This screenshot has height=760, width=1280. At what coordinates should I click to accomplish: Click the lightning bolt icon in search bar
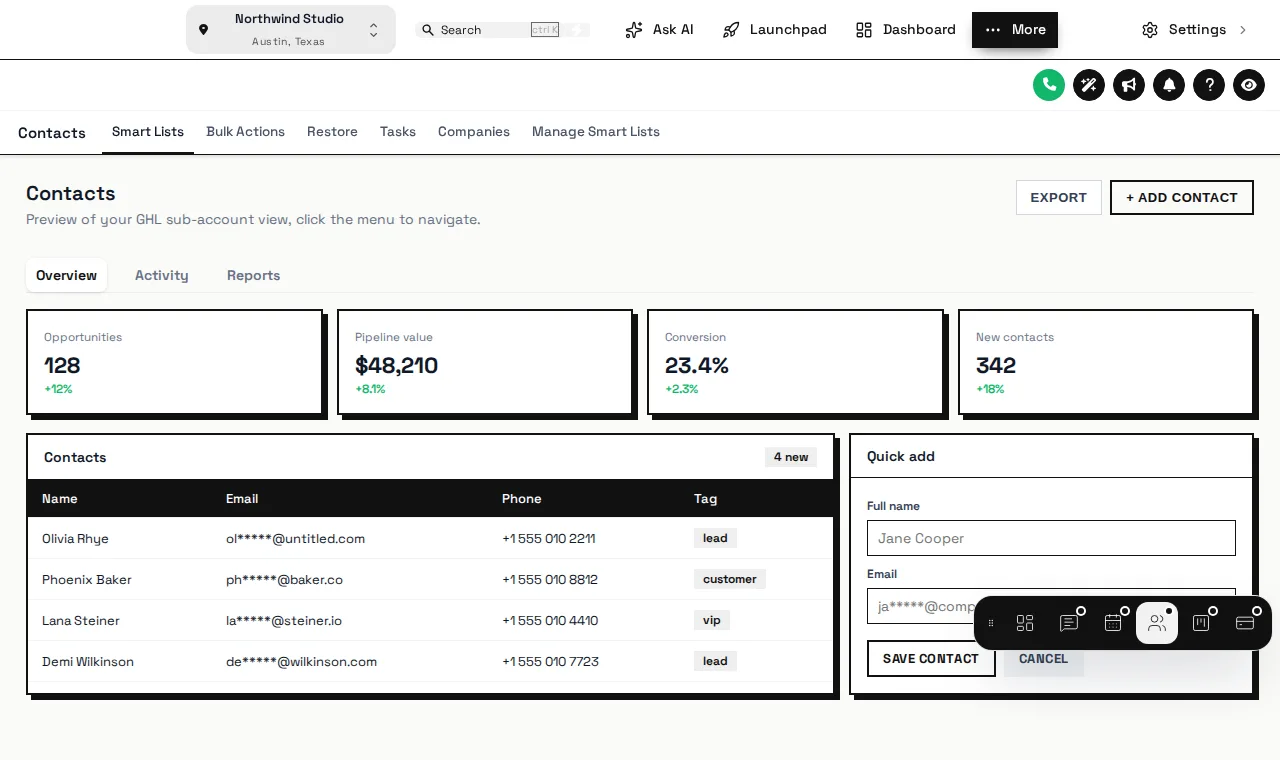click(x=575, y=30)
